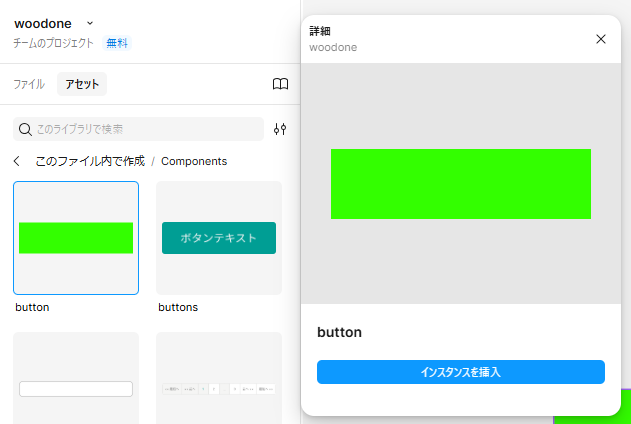Click the green rectangle in the details preview
This screenshot has height=424, width=631.
(x=461, y=184)
